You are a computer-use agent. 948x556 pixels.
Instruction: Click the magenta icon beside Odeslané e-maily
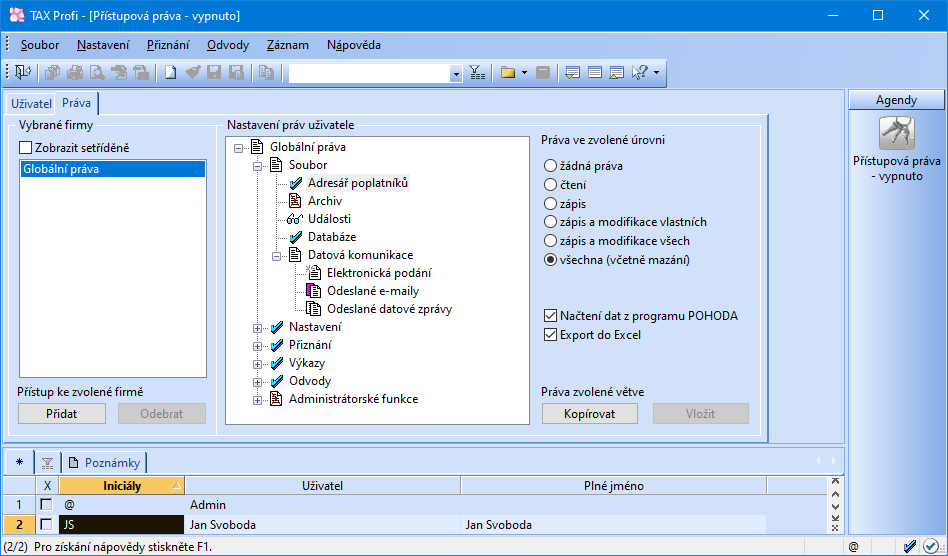click(x=314, y=291)
